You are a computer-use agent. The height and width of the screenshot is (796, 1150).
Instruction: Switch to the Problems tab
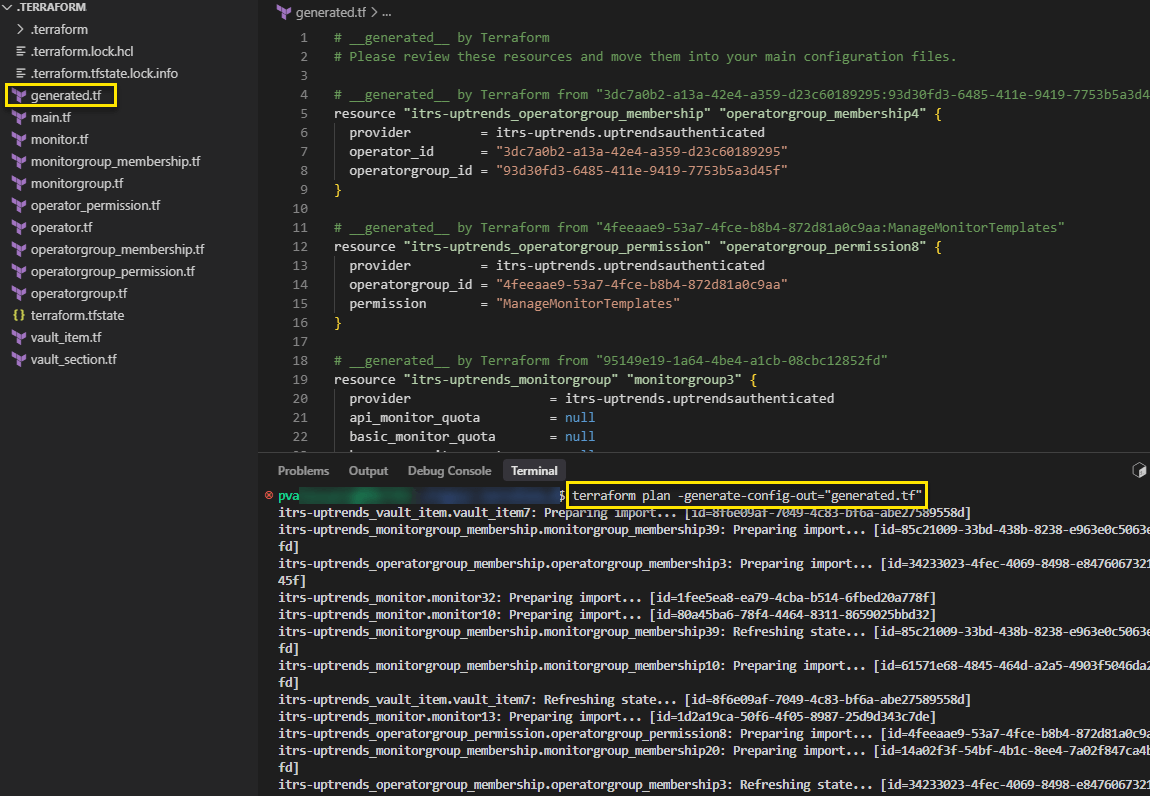(x=303, y=470)
